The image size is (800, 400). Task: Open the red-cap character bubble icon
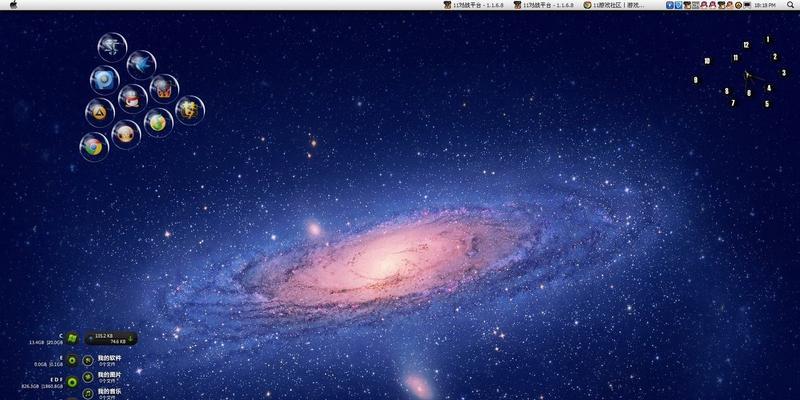tap(133, 98)
